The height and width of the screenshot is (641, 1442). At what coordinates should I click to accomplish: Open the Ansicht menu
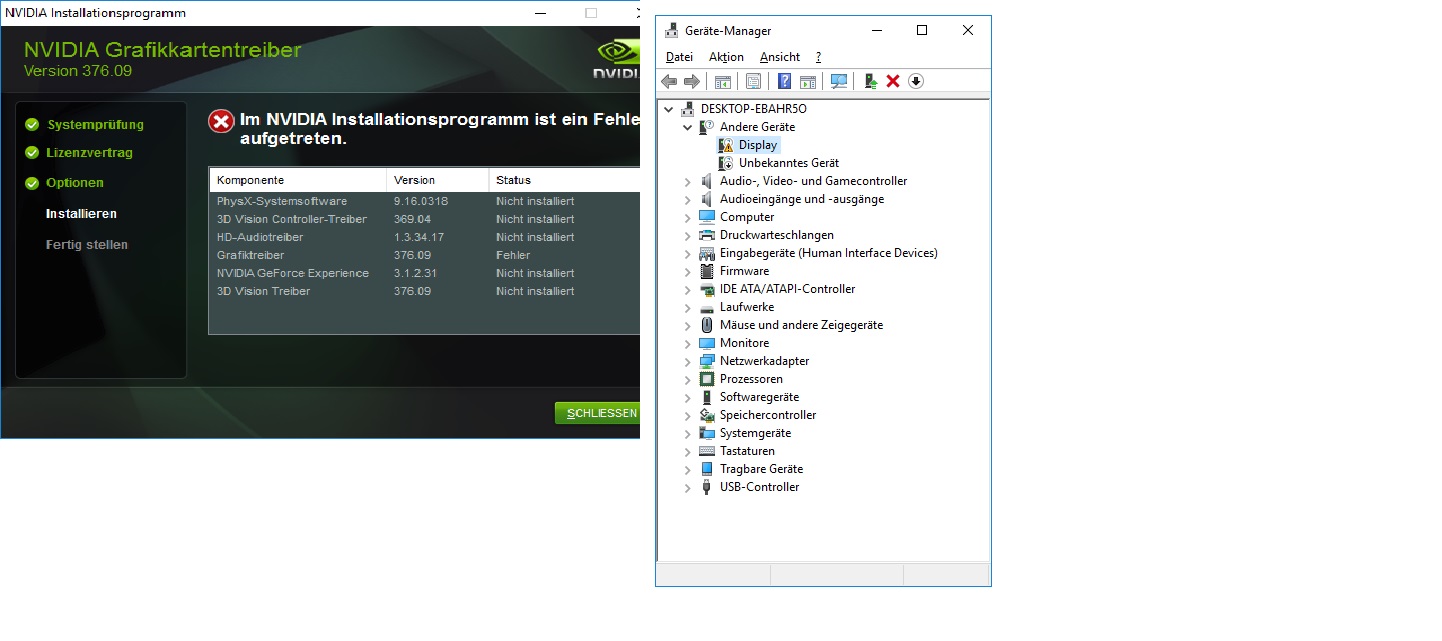780,57
